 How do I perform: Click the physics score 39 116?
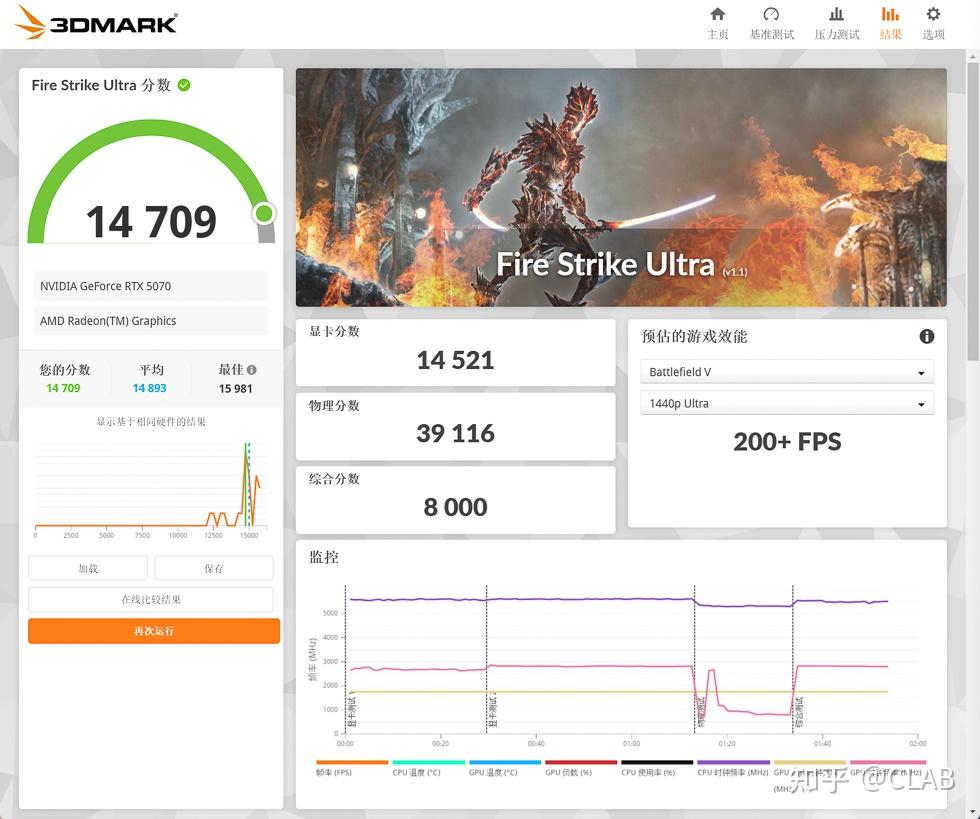pyautogui.click(x=455, y=433)
